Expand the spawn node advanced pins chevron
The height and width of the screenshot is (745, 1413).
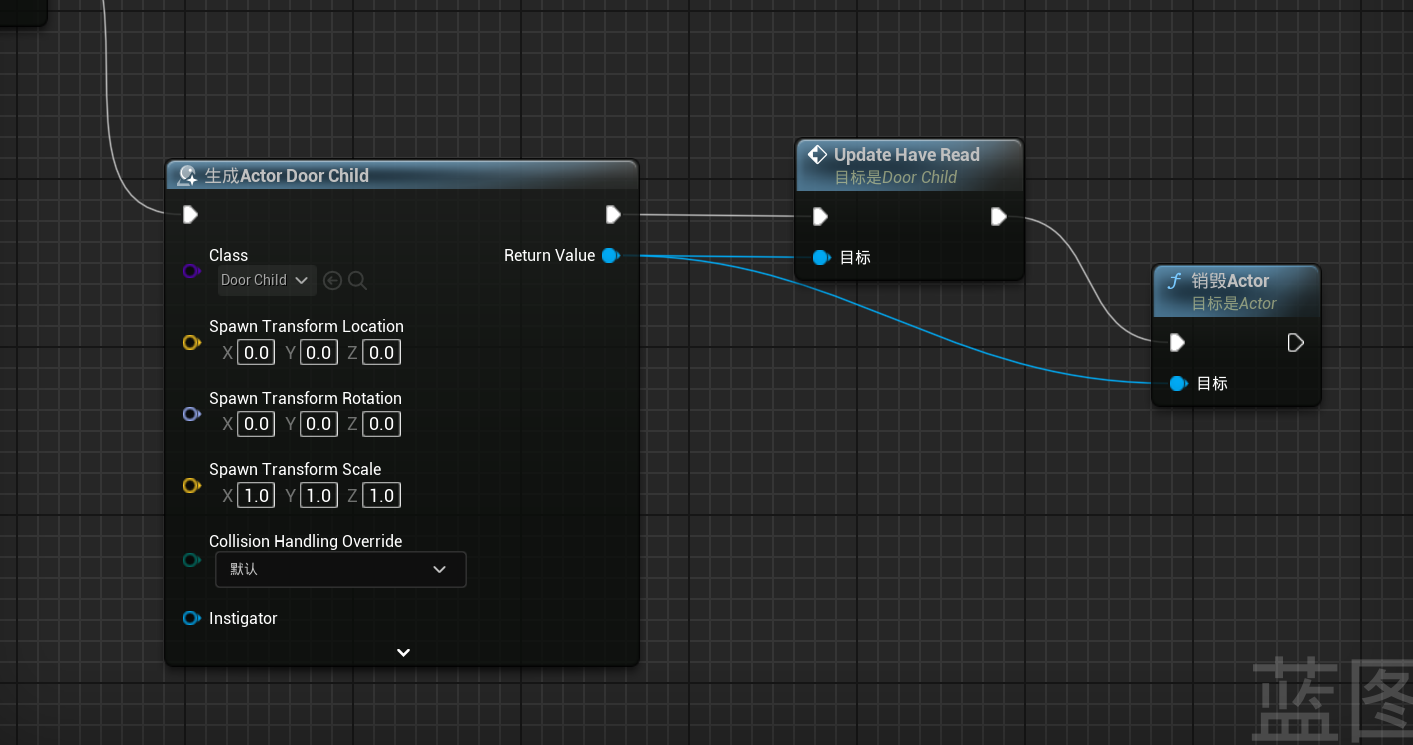pyautogui.click(x=403, y=652)
